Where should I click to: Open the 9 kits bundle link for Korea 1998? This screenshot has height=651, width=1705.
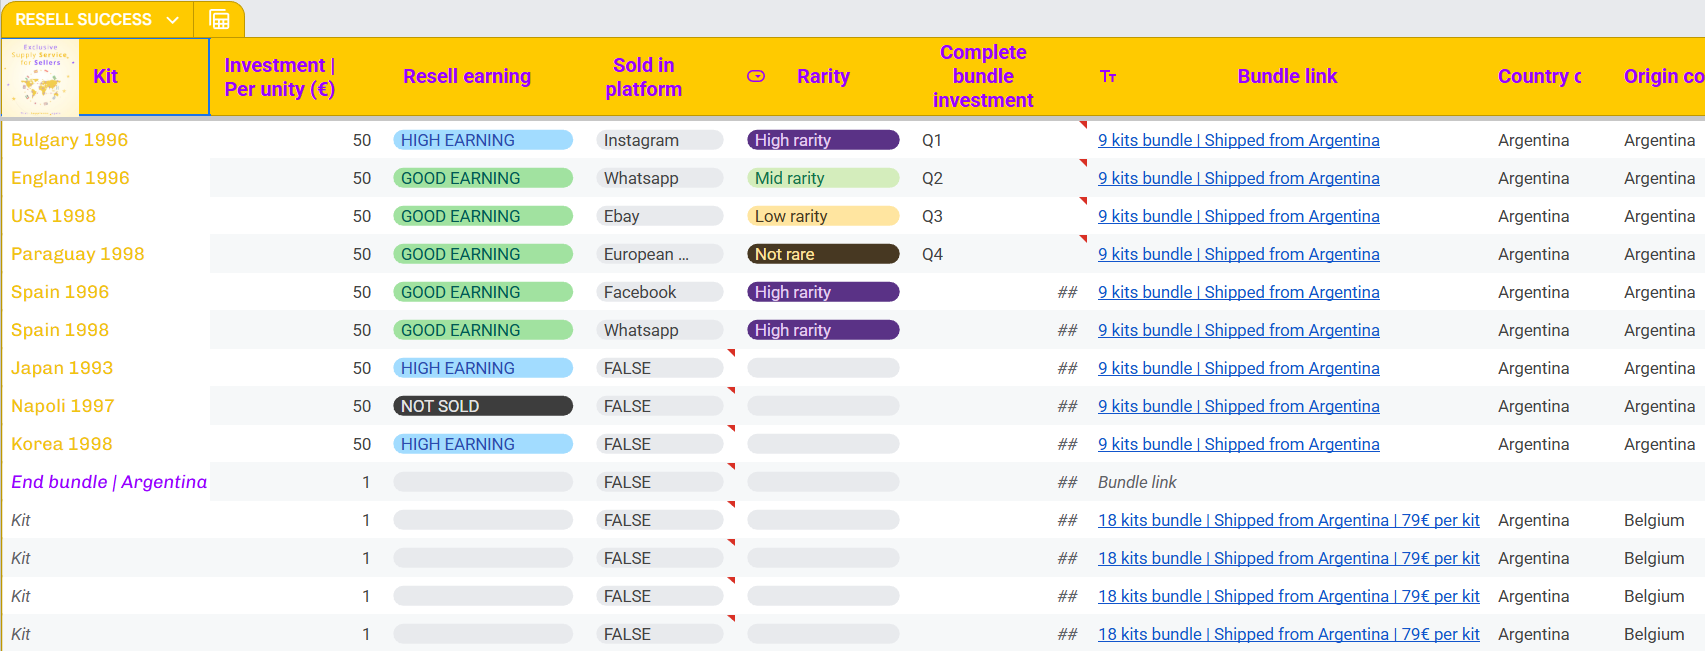[x=1238, y=444]
